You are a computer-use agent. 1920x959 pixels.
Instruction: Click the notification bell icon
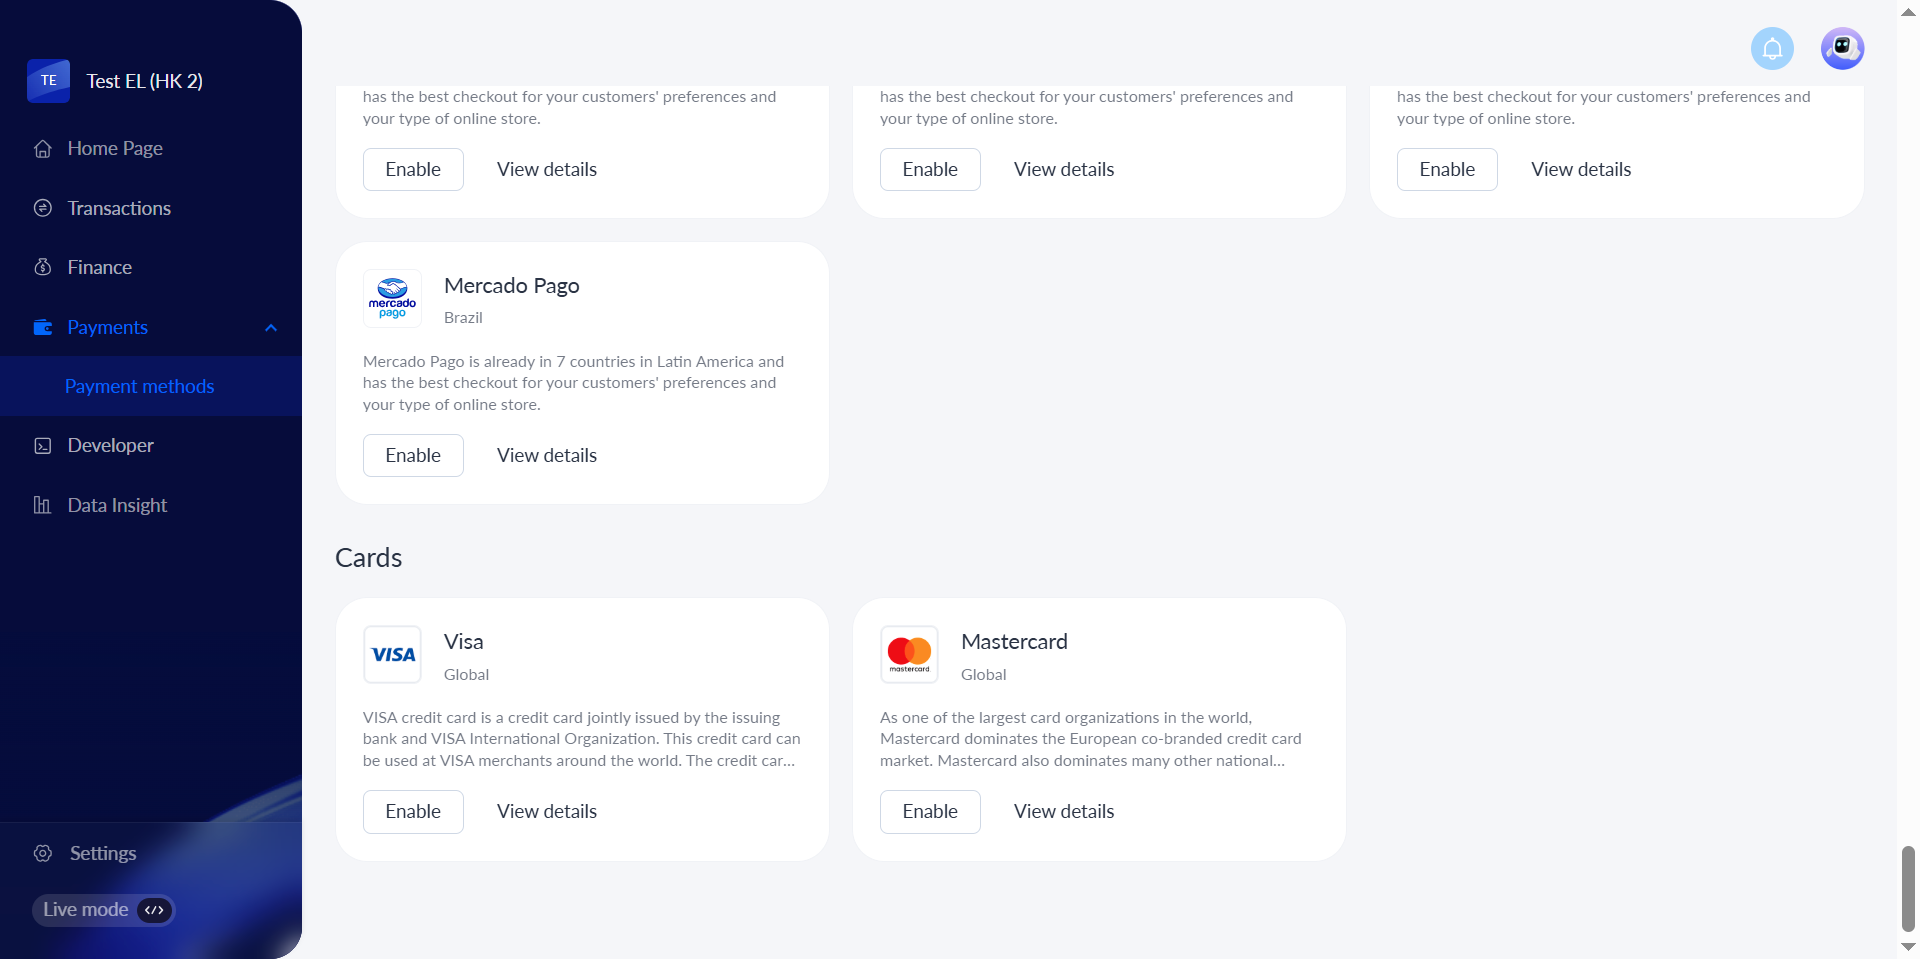(1772, 48)
